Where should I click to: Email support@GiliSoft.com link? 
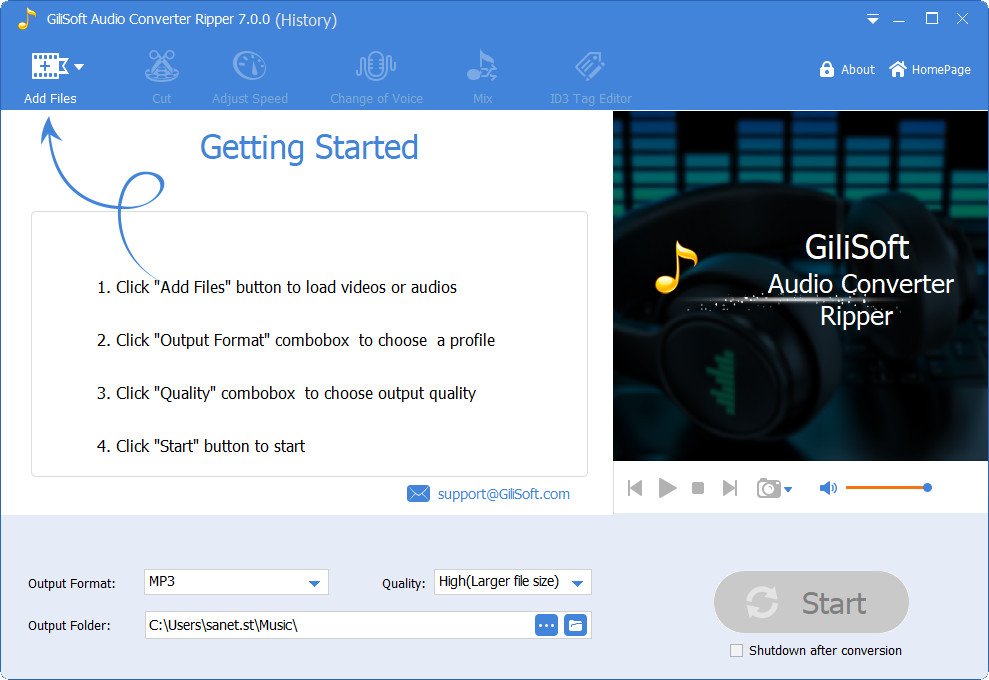(x=503, y=494)
